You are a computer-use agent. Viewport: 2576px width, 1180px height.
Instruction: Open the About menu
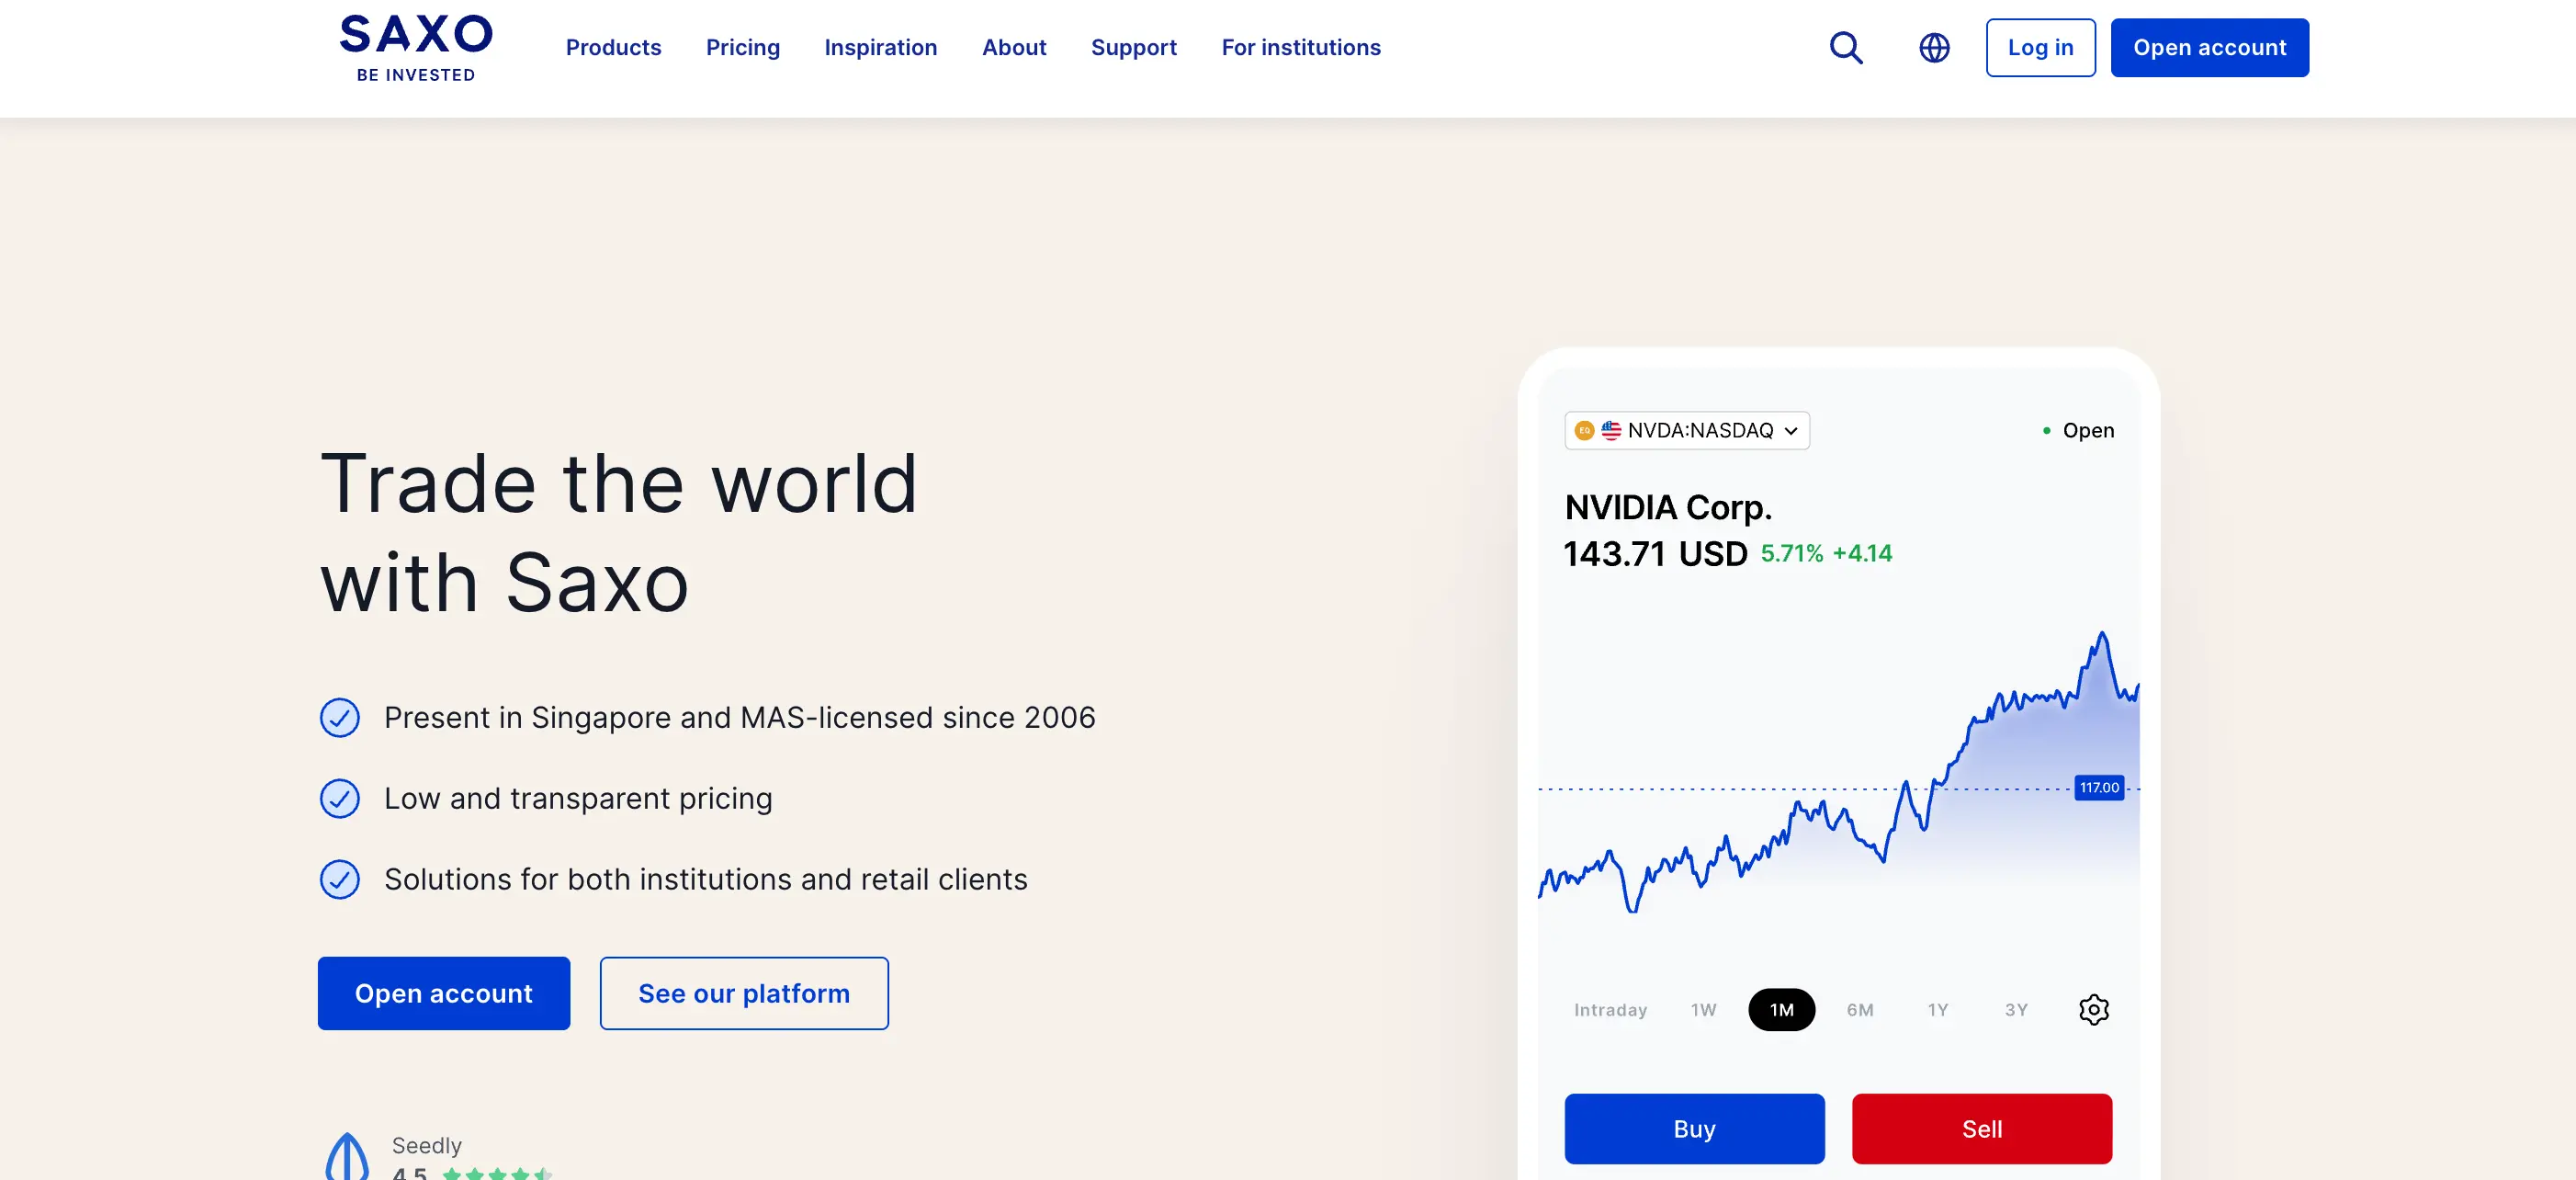coord(1014,48)
